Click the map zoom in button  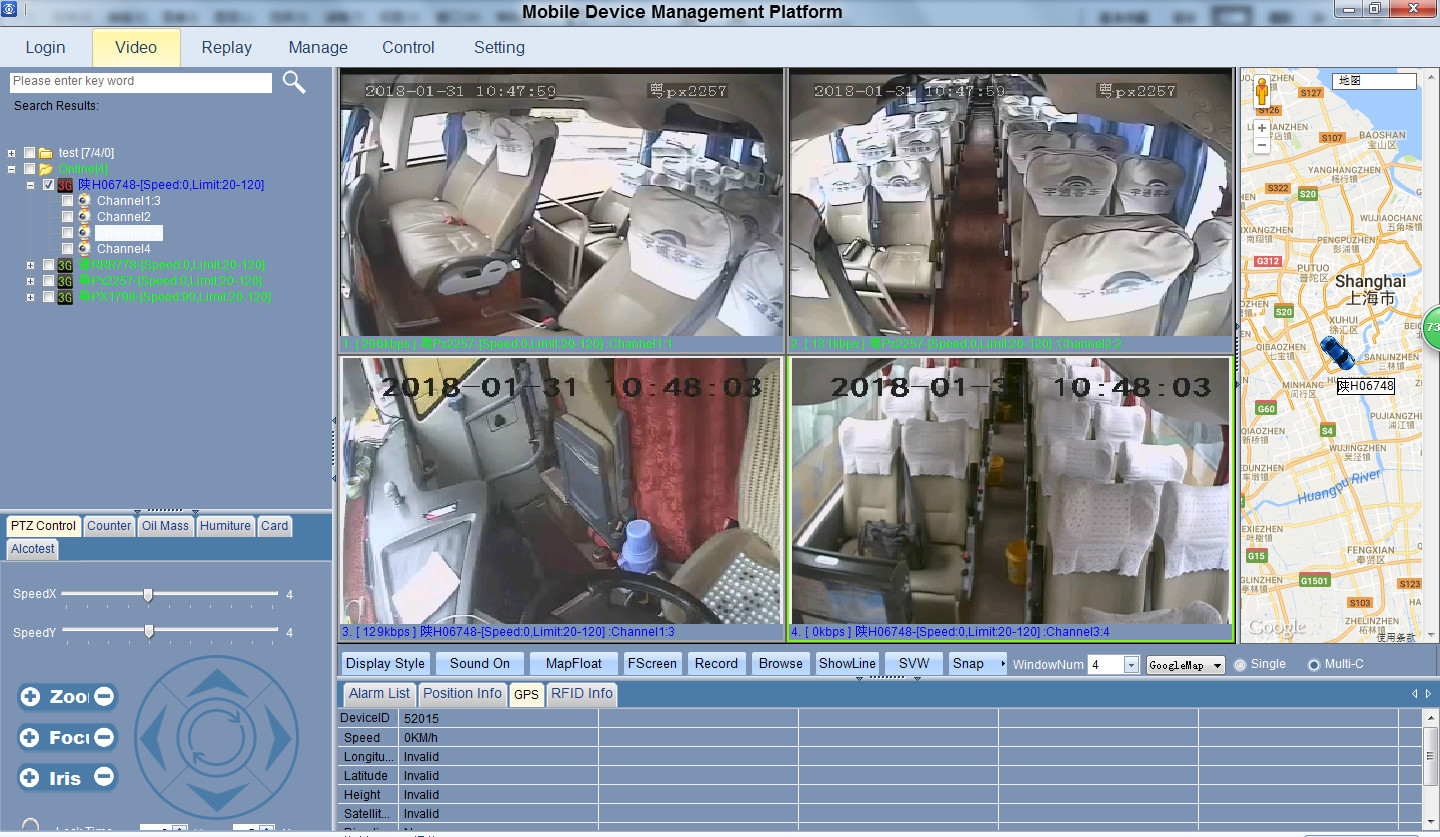(x=1262, y=128)
